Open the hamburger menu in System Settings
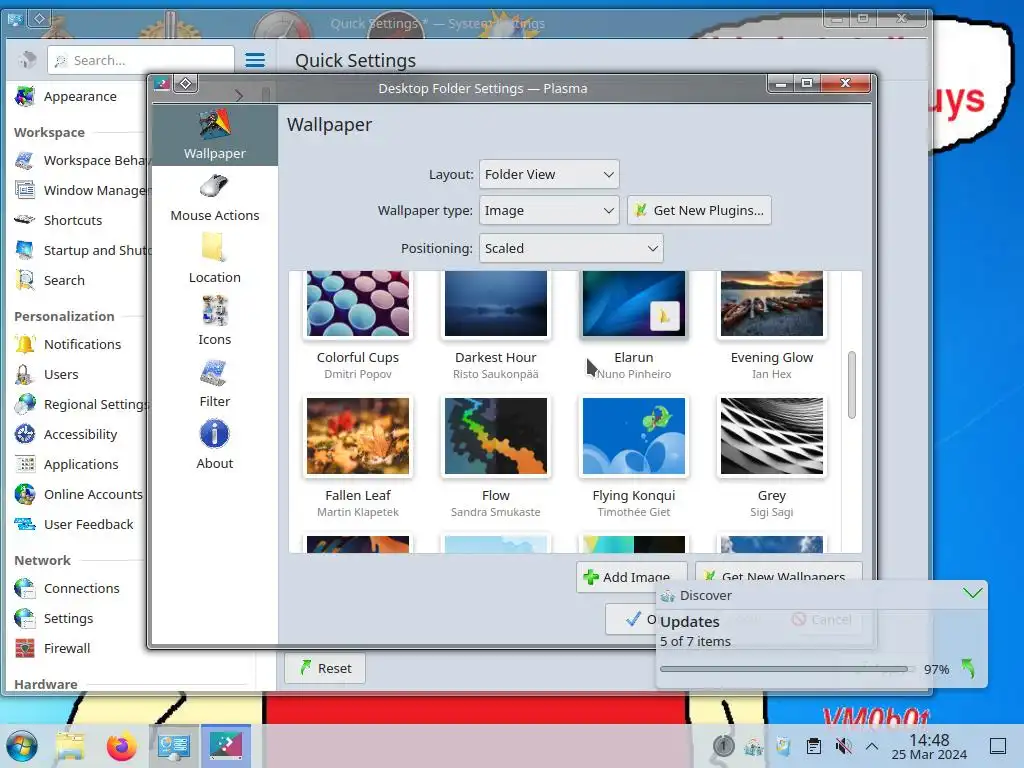The width and height of the screenshot is (1024, 768). pos(255,60)
